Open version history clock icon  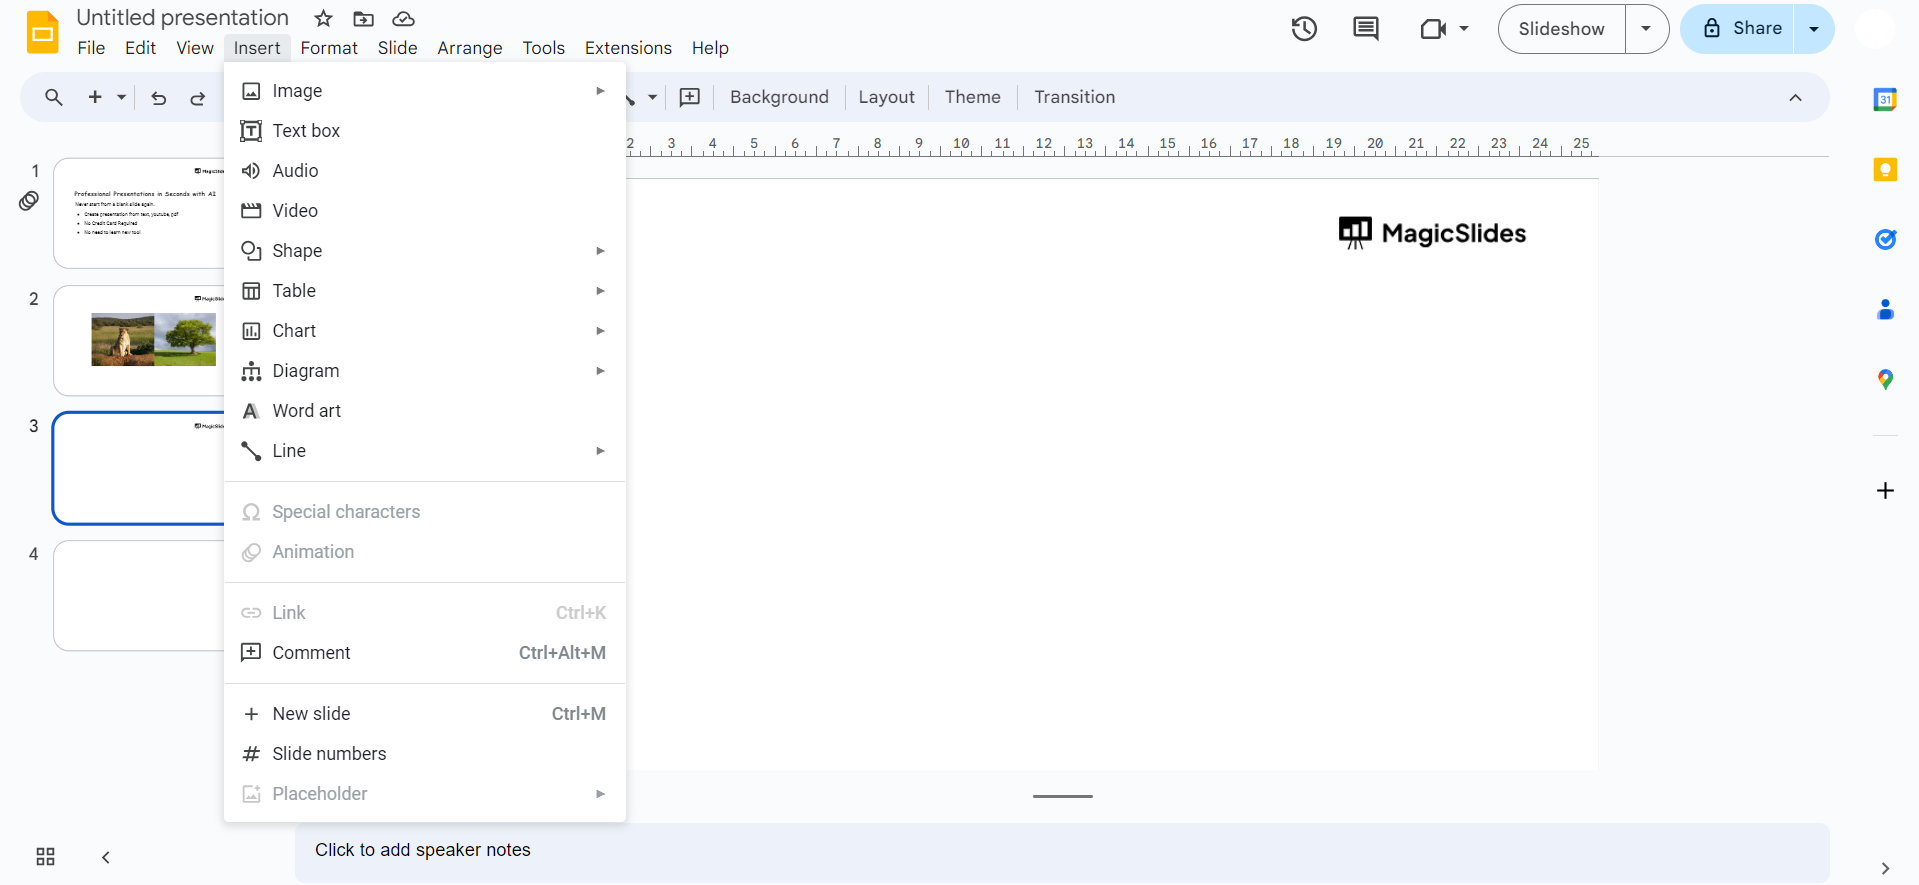click(x=1304, y=29)
